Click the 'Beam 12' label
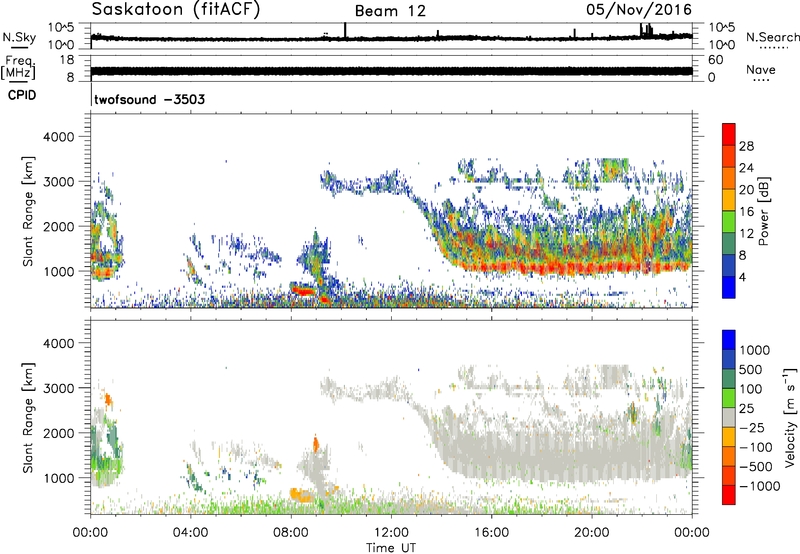Image resolution: width=800 pixels, height=554 pixels. pyautogui.click(x=390, y=11)
